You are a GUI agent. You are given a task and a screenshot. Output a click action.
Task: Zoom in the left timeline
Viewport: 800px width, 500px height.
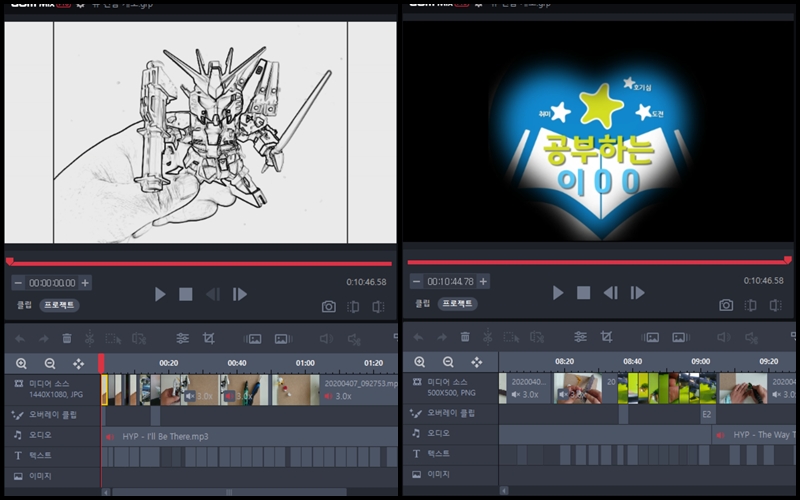pos(21,363)
